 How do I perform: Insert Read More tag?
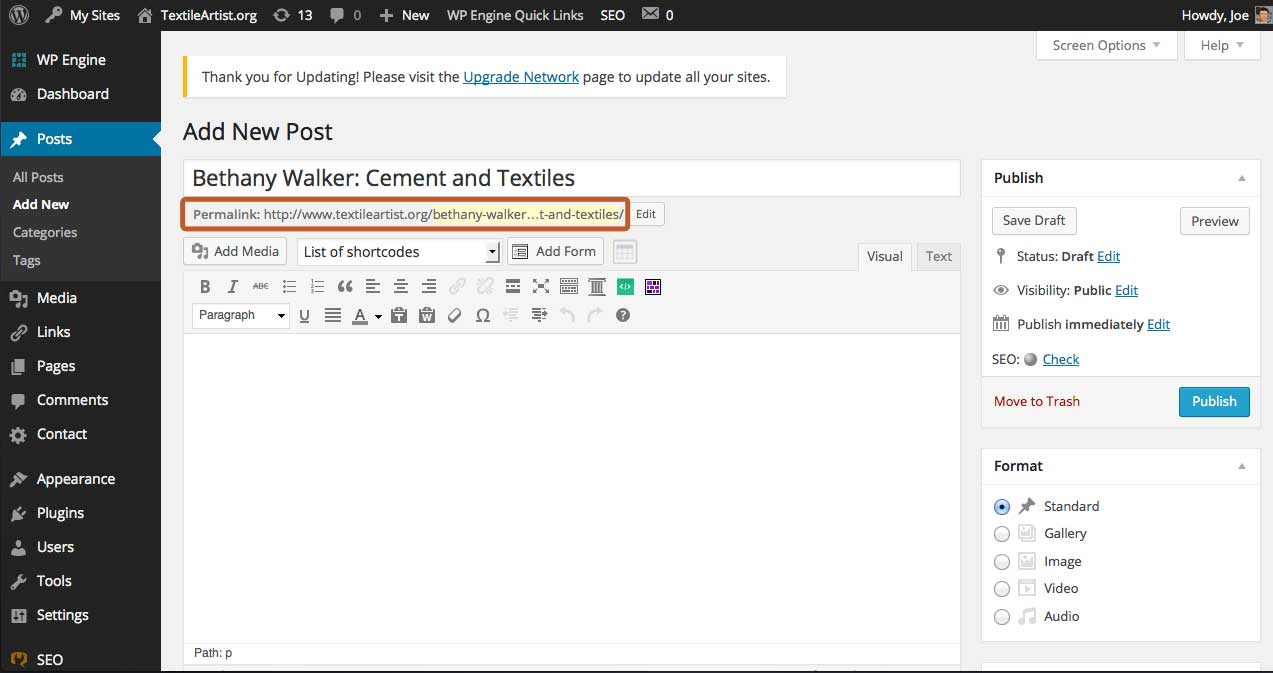(x=513, y=287)
